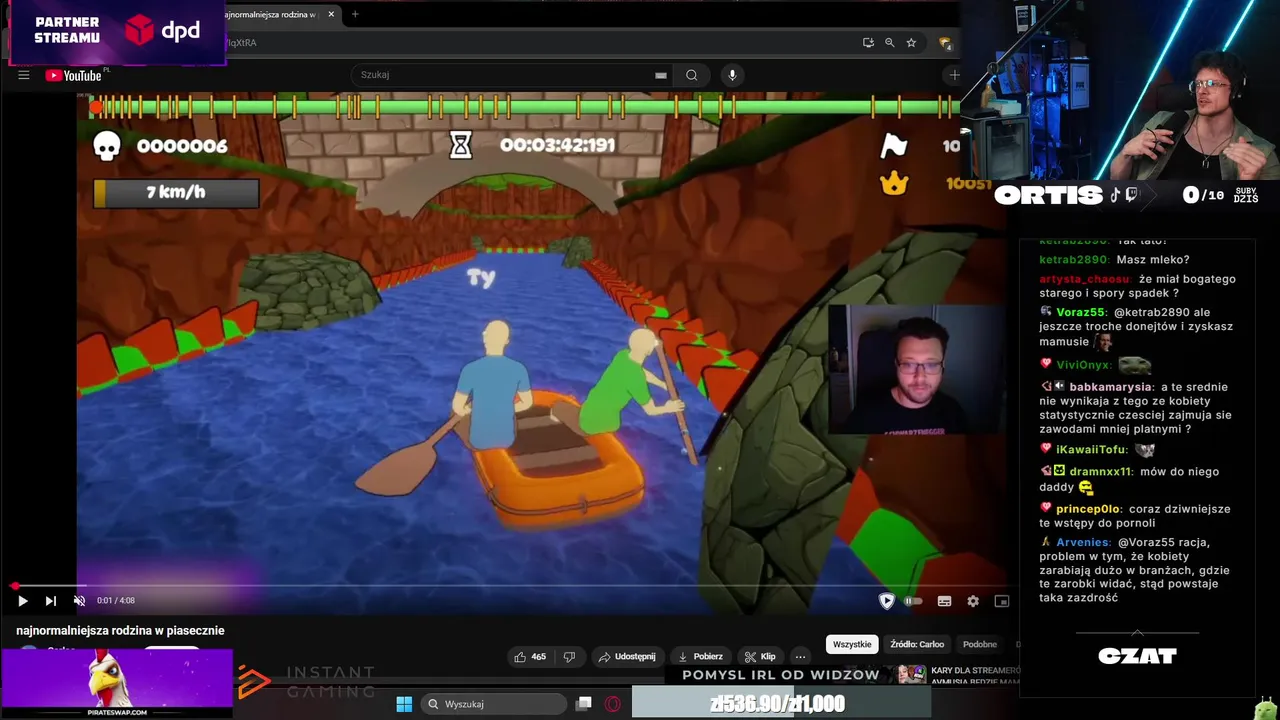The height and width of the screenshot is (720, 1280).
Task: Open Task View on the taskbar
Action: [x=584, y=704]
